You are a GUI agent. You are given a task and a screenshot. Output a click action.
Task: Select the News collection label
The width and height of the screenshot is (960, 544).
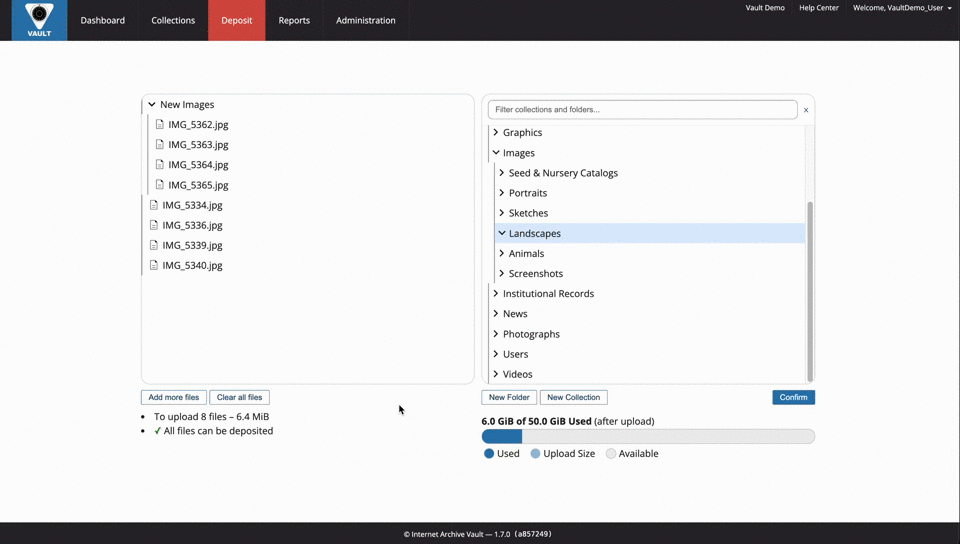[x=515, y=313]
